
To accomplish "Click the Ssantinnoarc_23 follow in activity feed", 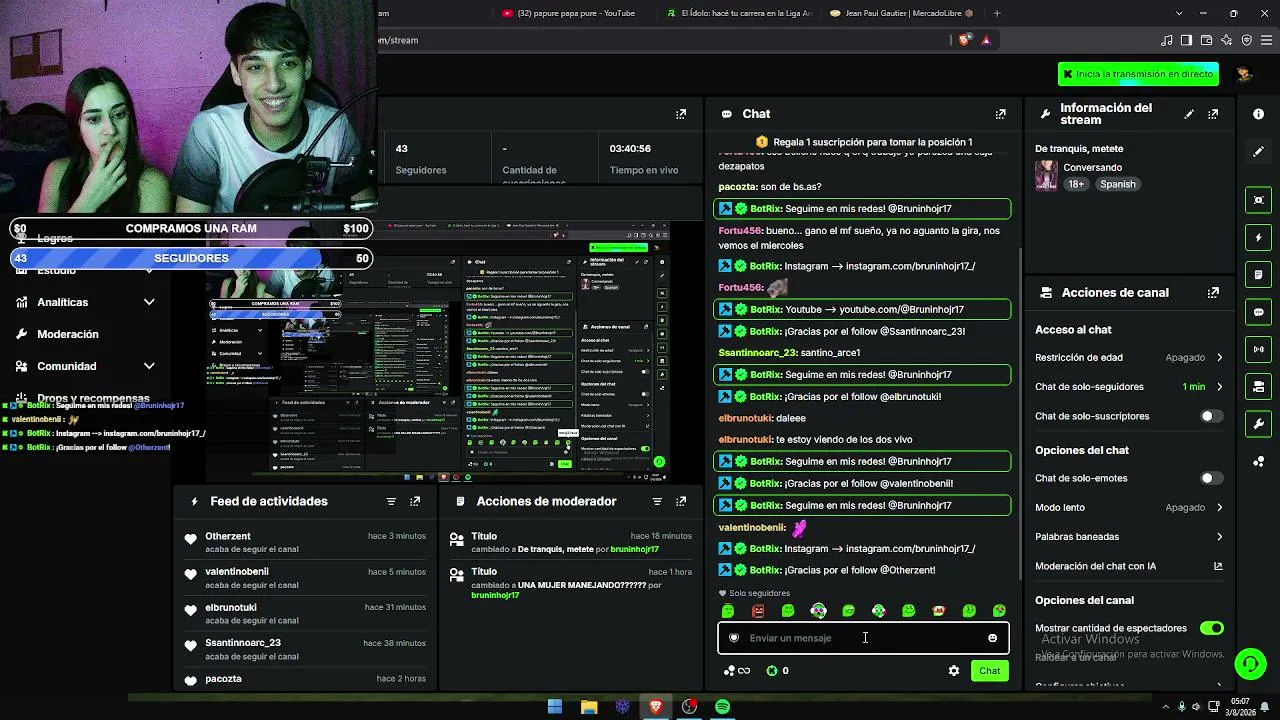I will (306, 649).
